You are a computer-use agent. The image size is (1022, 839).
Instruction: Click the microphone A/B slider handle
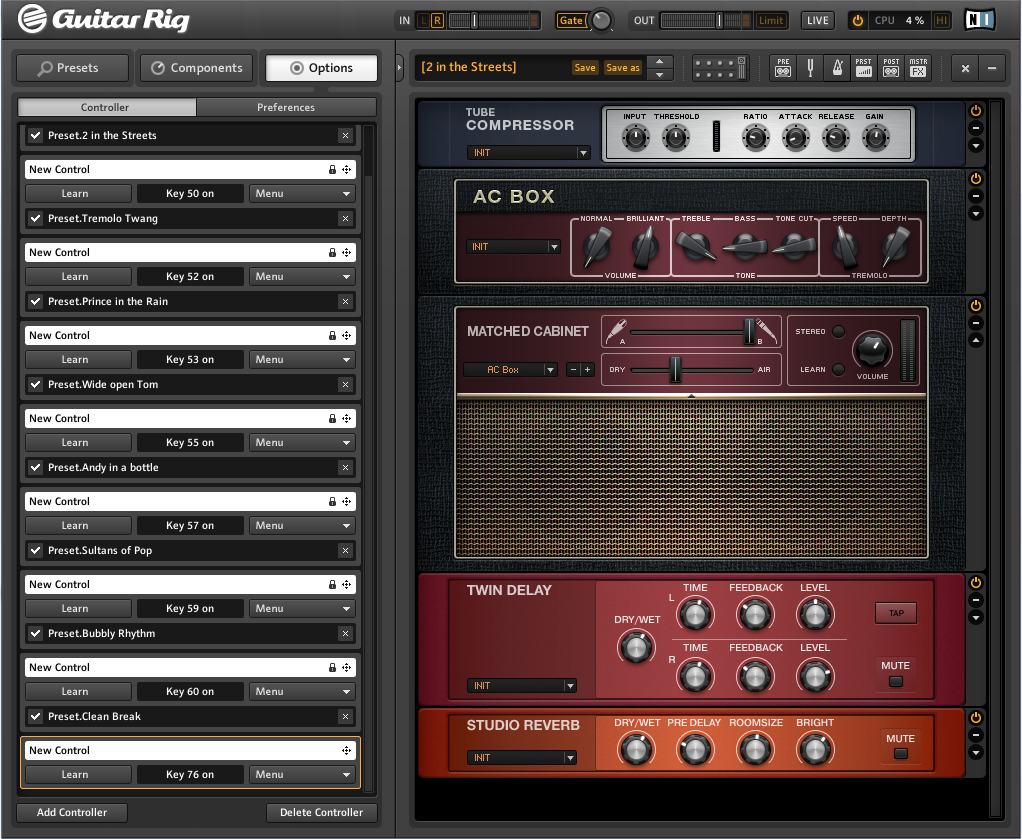750,332
